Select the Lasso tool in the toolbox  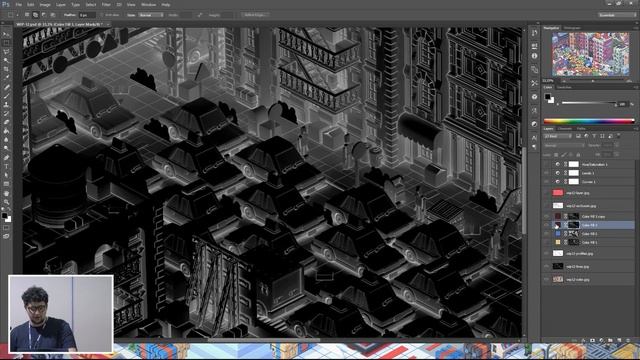6,52
